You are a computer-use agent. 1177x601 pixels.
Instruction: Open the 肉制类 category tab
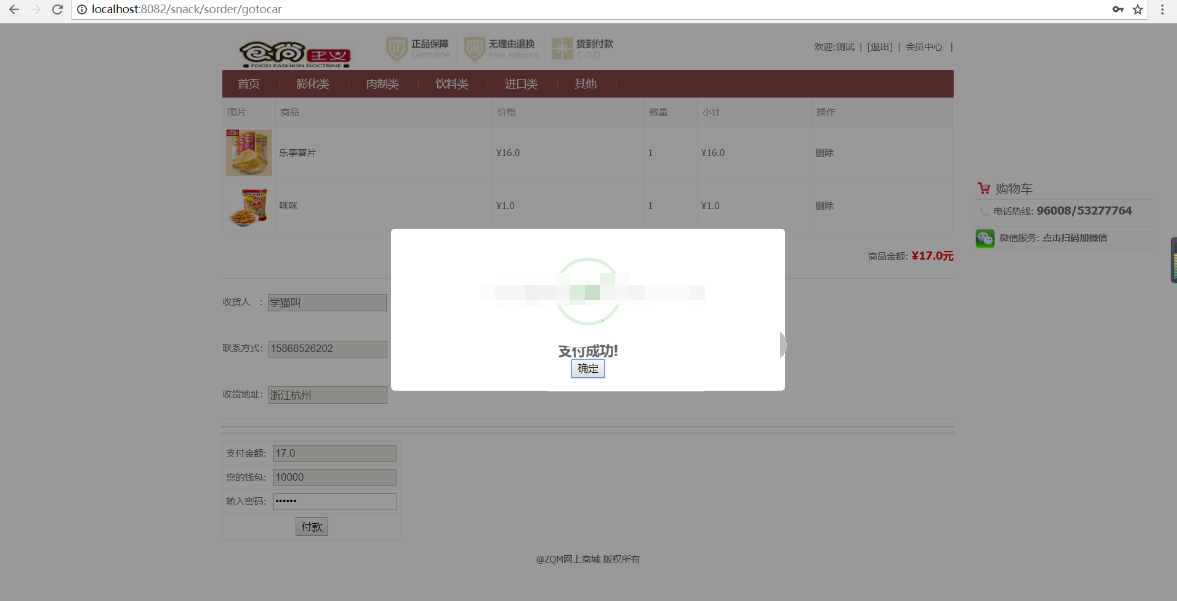[382, 84]
